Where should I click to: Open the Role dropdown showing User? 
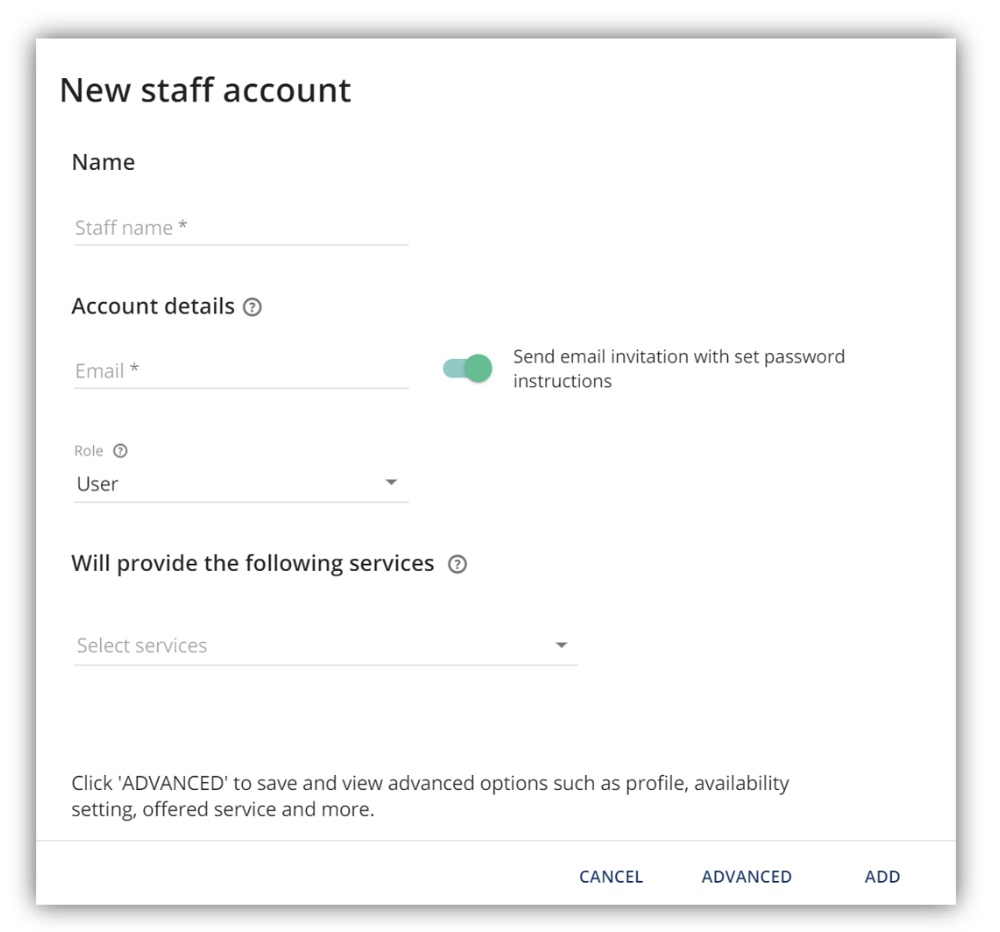click(x=241, y=484)
